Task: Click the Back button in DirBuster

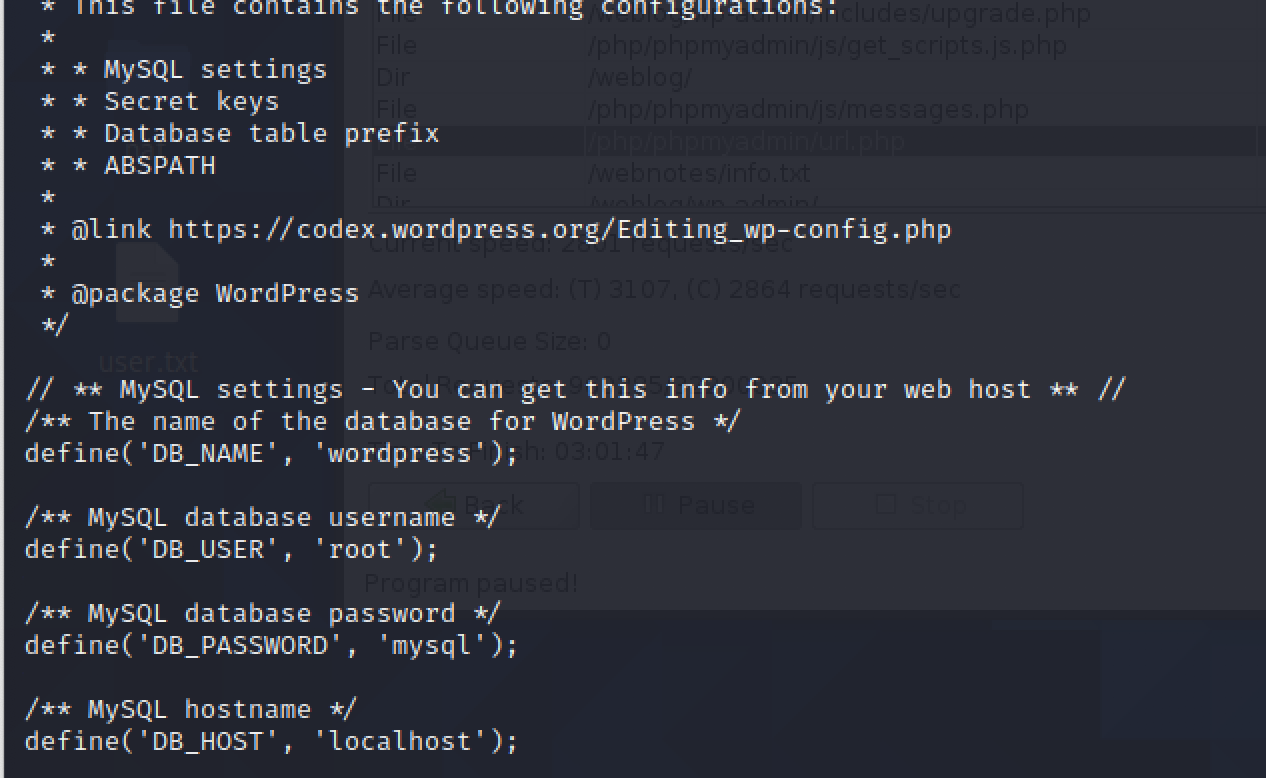Action: click(474, 505)
